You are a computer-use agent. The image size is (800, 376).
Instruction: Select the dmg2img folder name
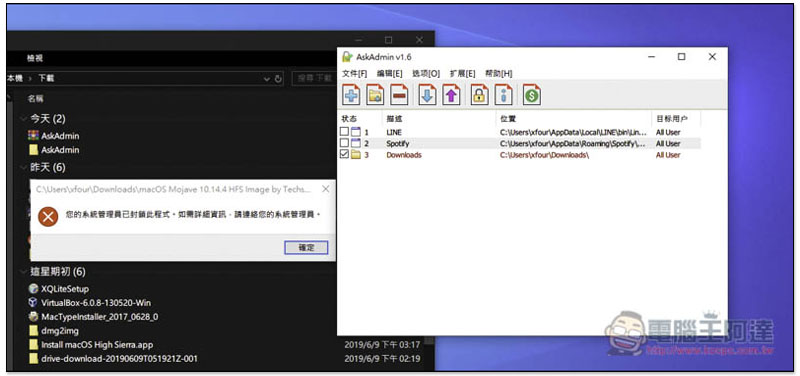60,331
